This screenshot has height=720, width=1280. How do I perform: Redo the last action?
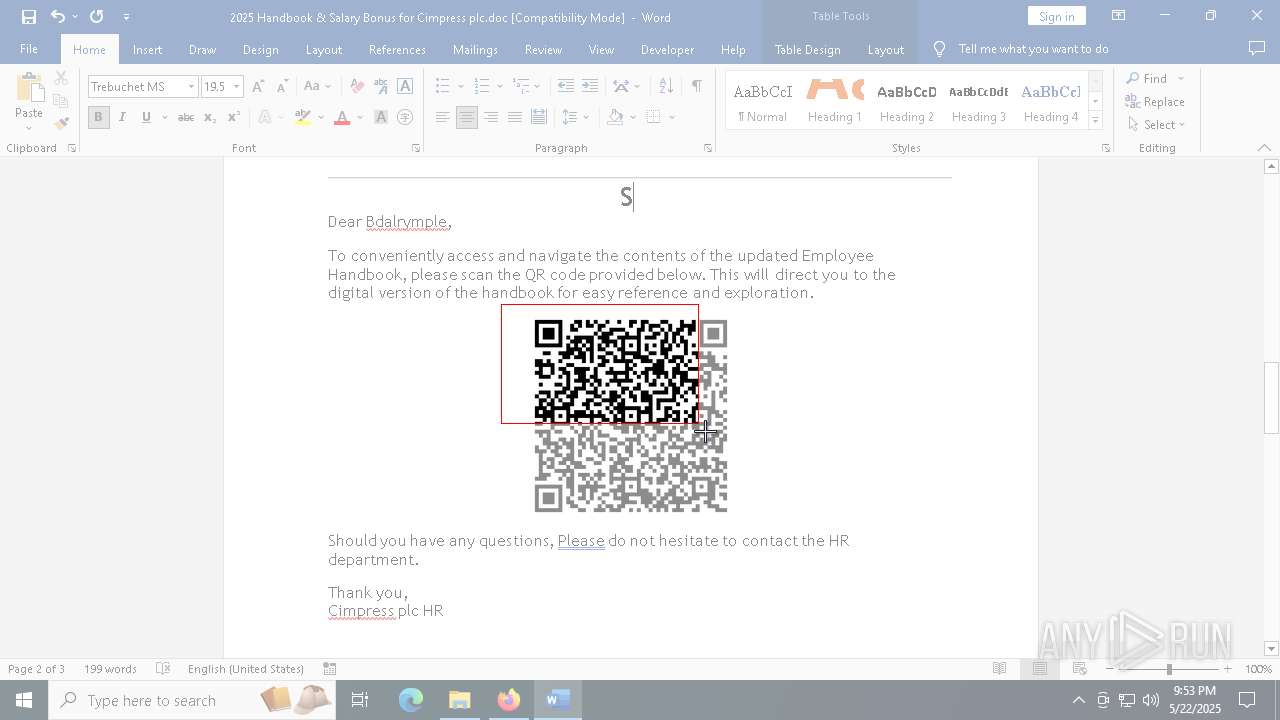[96, 17]
